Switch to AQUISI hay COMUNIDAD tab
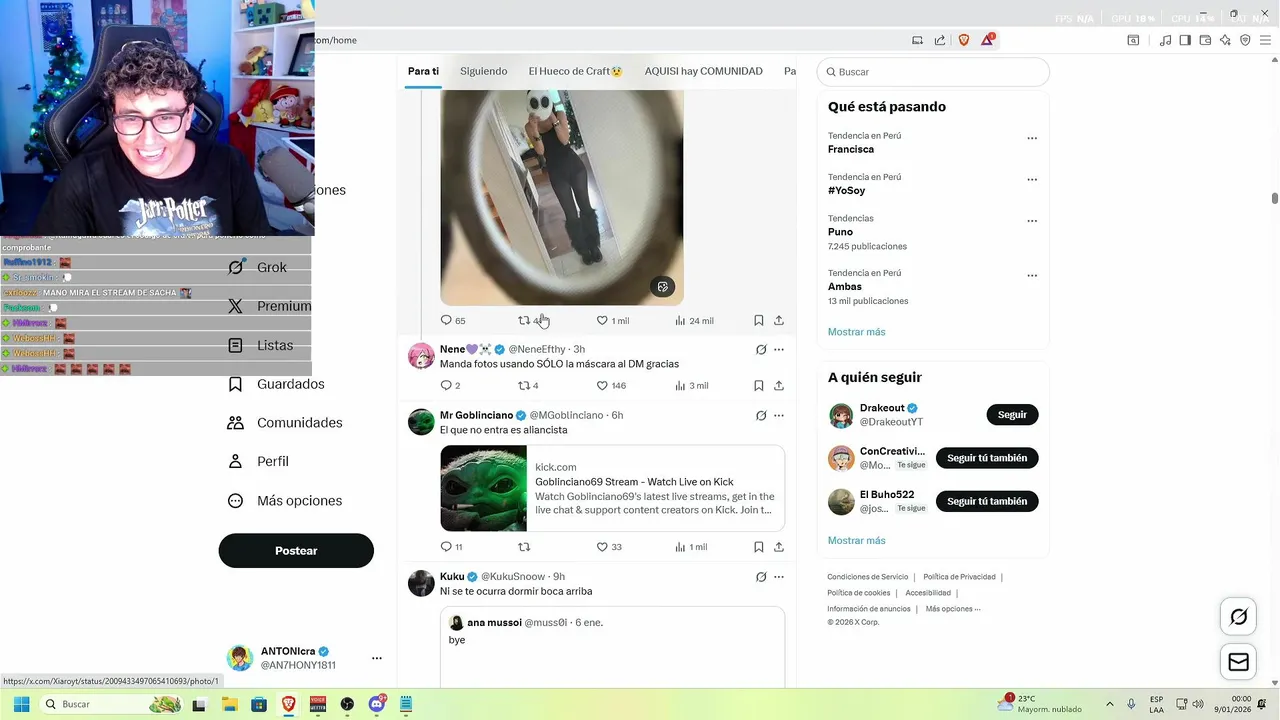This screenshot has width=1280, height=720. click(x=704, y=71)
